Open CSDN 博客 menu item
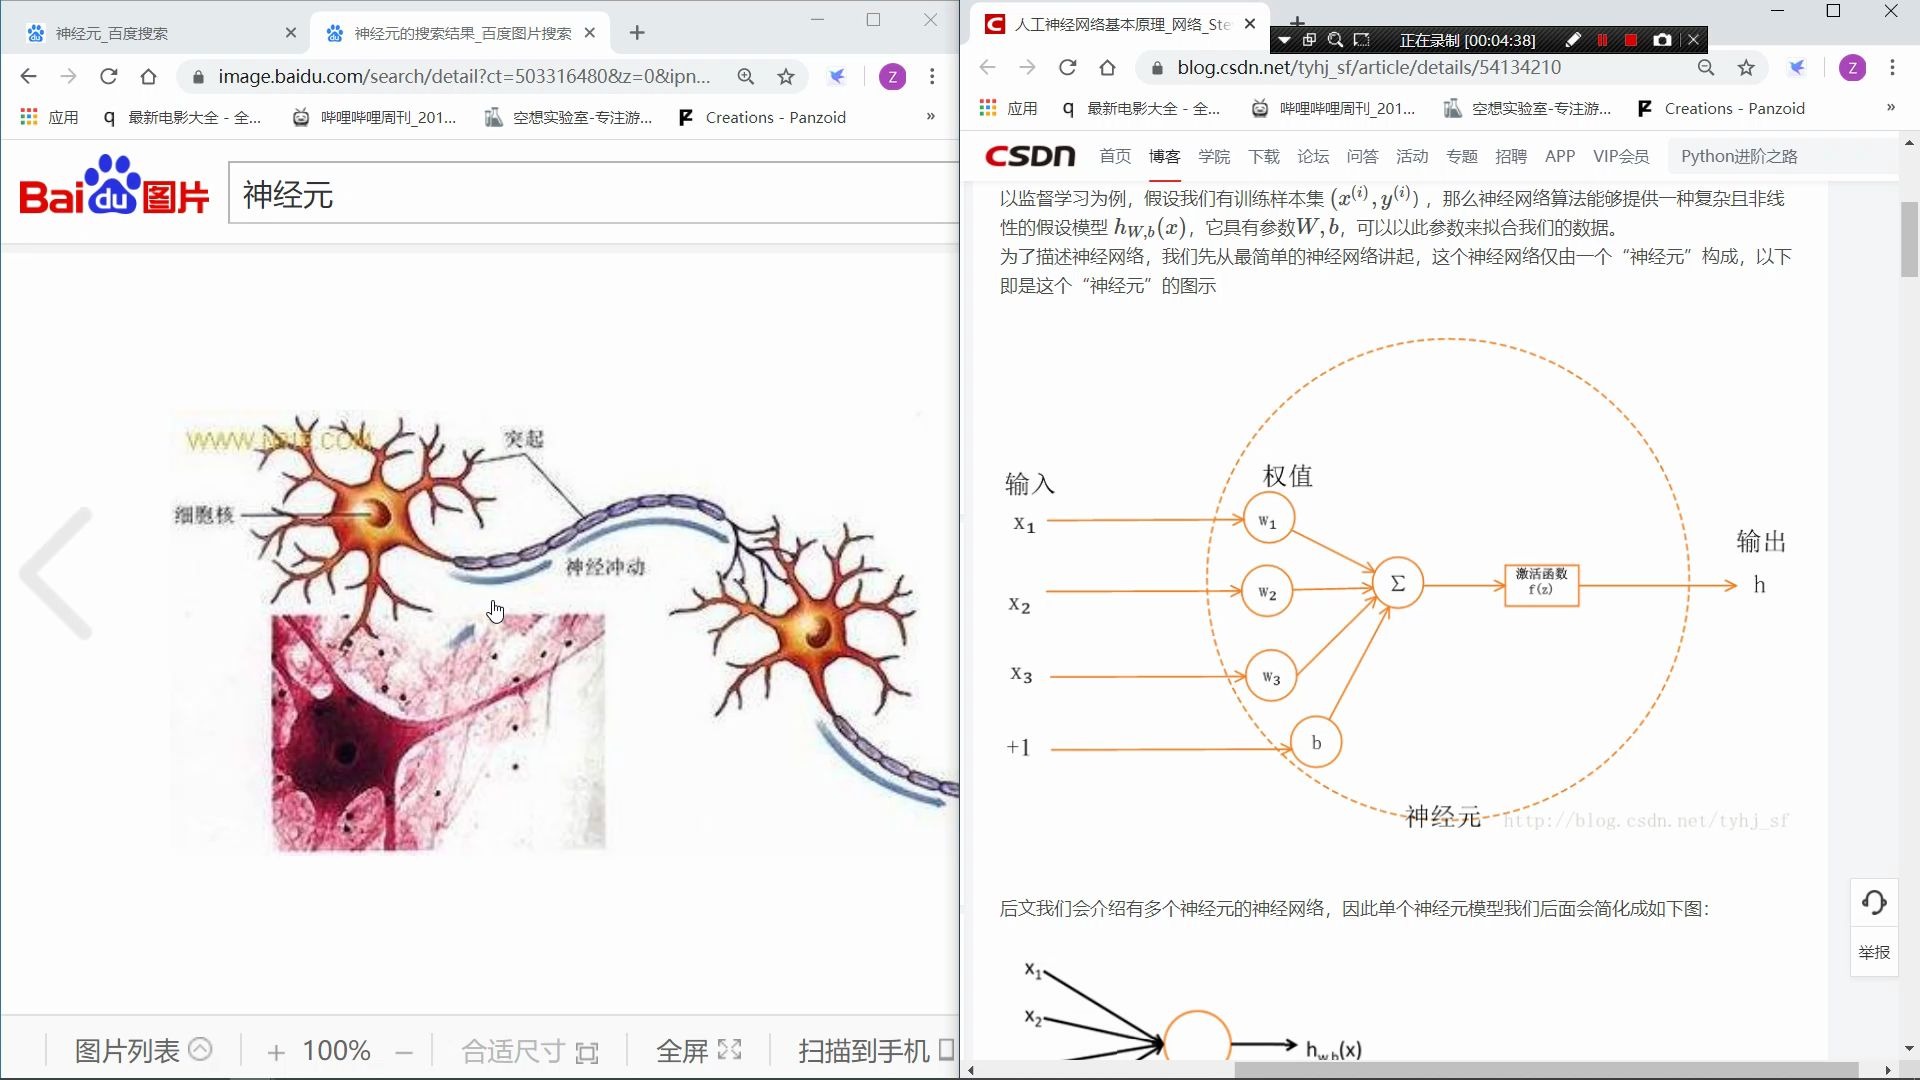Viewport: 1920px width, 1080px height. (x=1164, y=156)
